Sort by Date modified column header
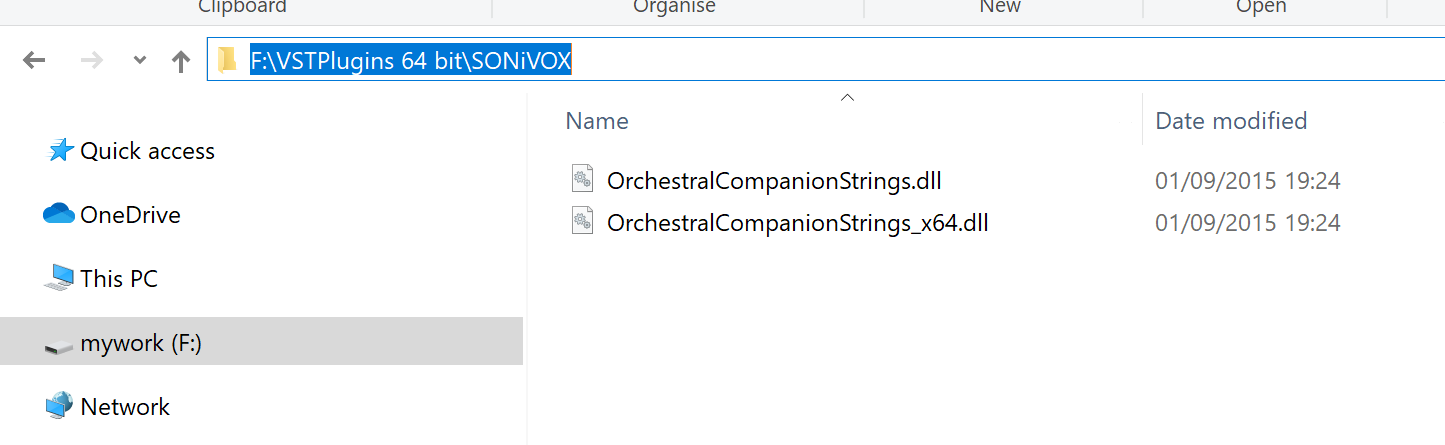 (1231, 121)
